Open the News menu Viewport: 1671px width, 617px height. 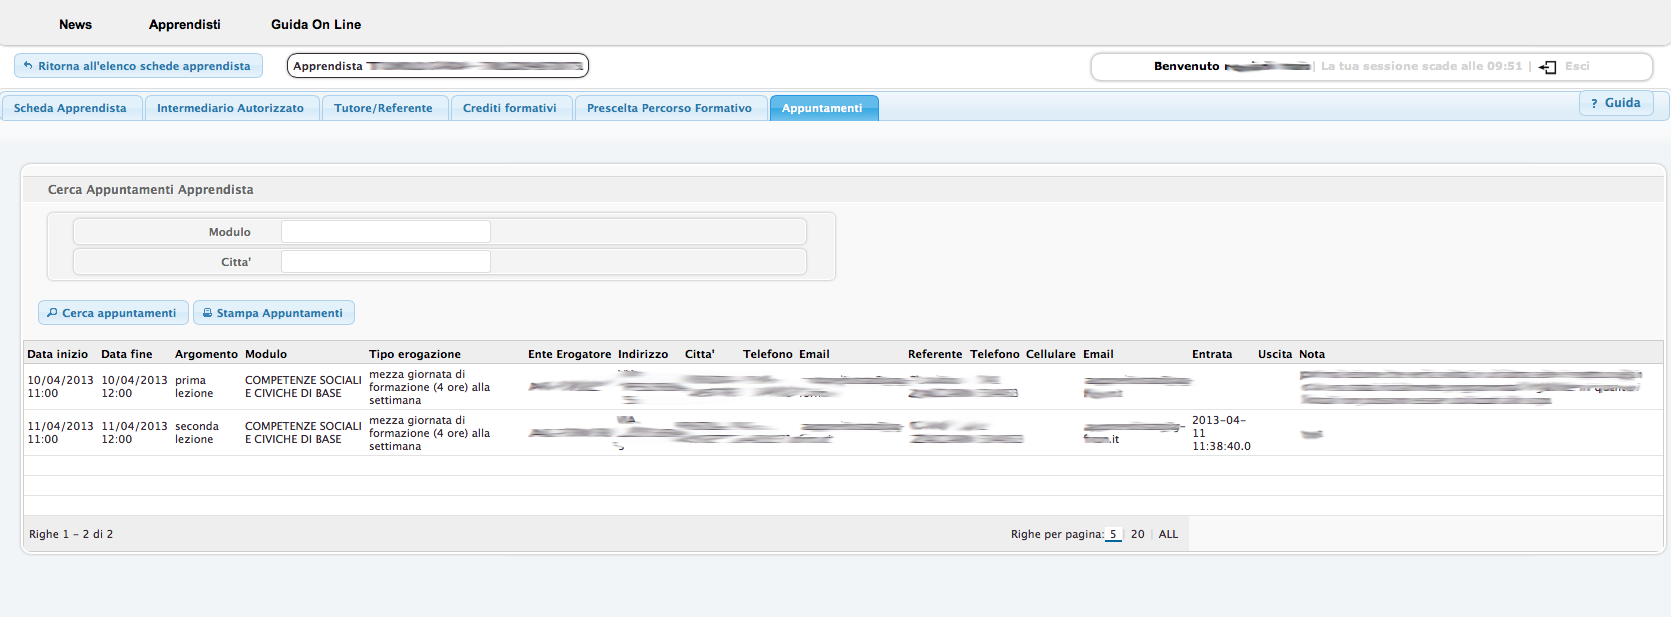pos(75,24)
